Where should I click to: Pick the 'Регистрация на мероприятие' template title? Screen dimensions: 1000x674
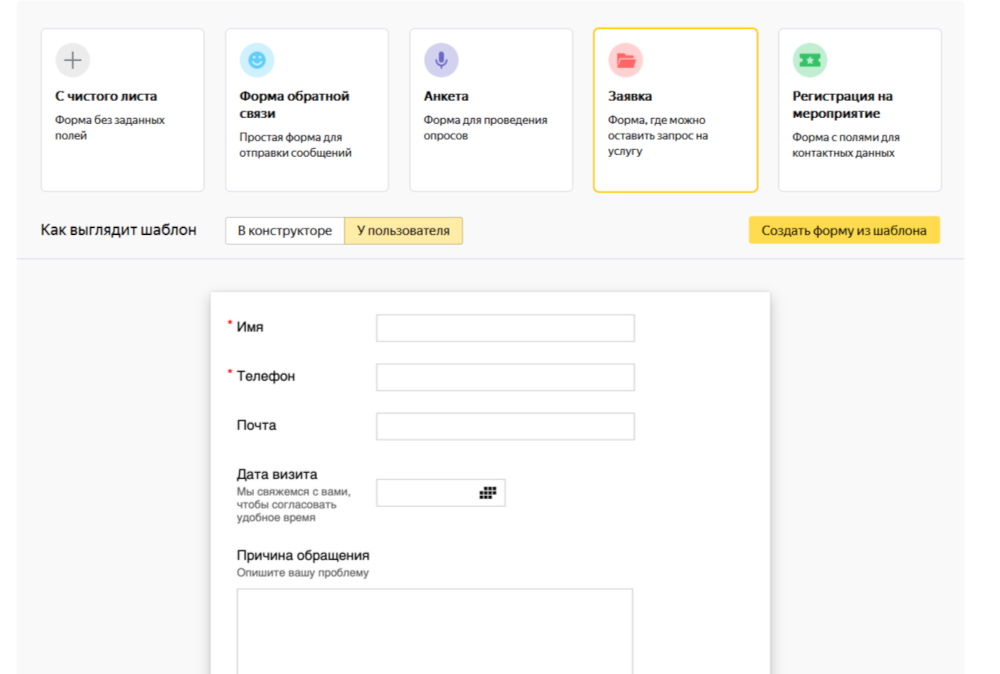(x=842, y=105)
